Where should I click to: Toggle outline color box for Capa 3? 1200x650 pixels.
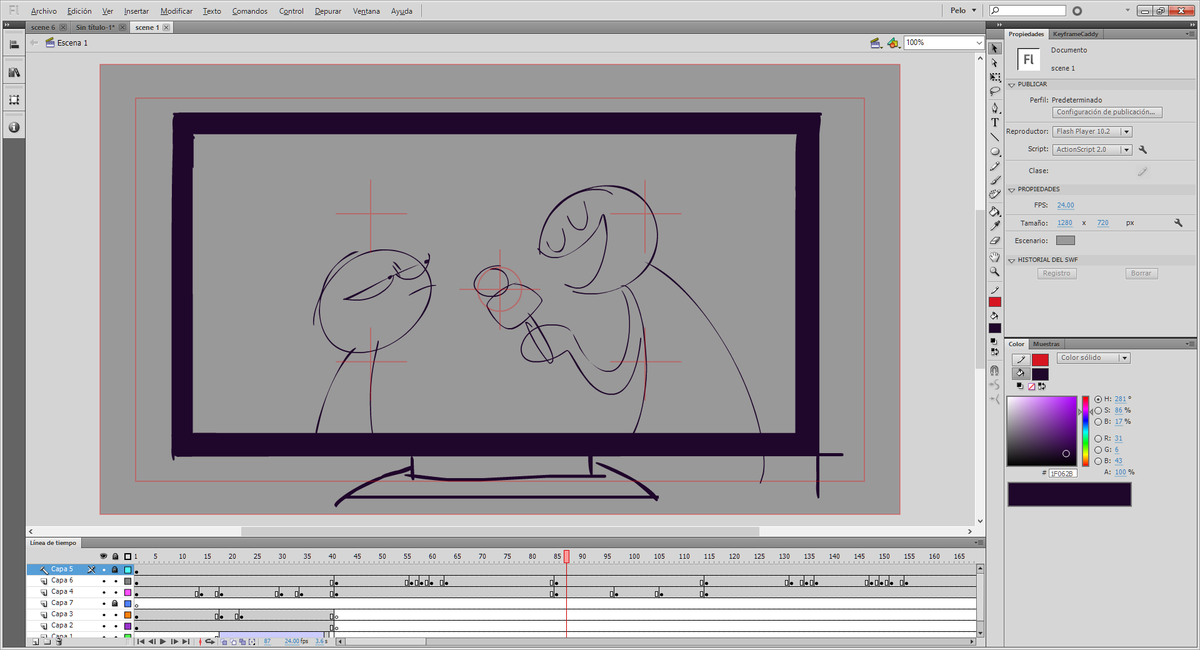(128, 615)
